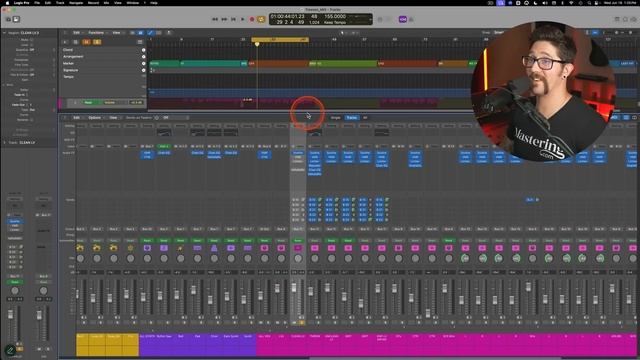Open the Loop Browser icon at top right
Screen dimensions: 640x360
pos(625,19)
